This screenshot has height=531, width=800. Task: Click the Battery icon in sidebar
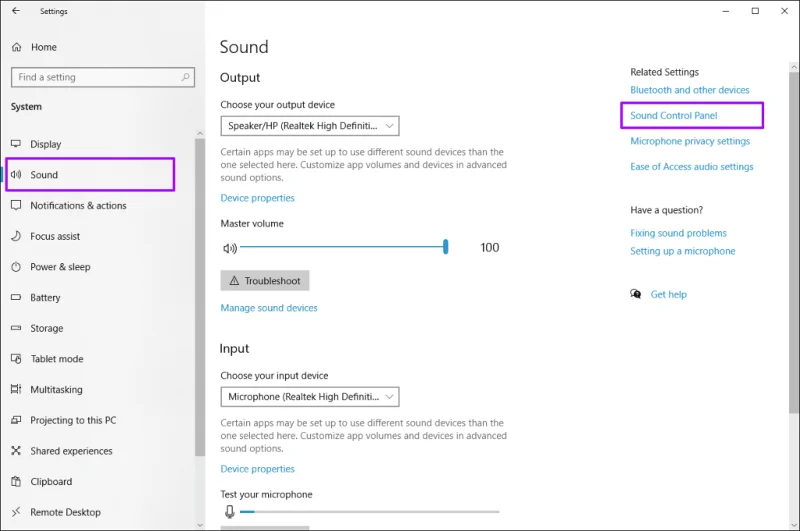(x=16, y=297)
